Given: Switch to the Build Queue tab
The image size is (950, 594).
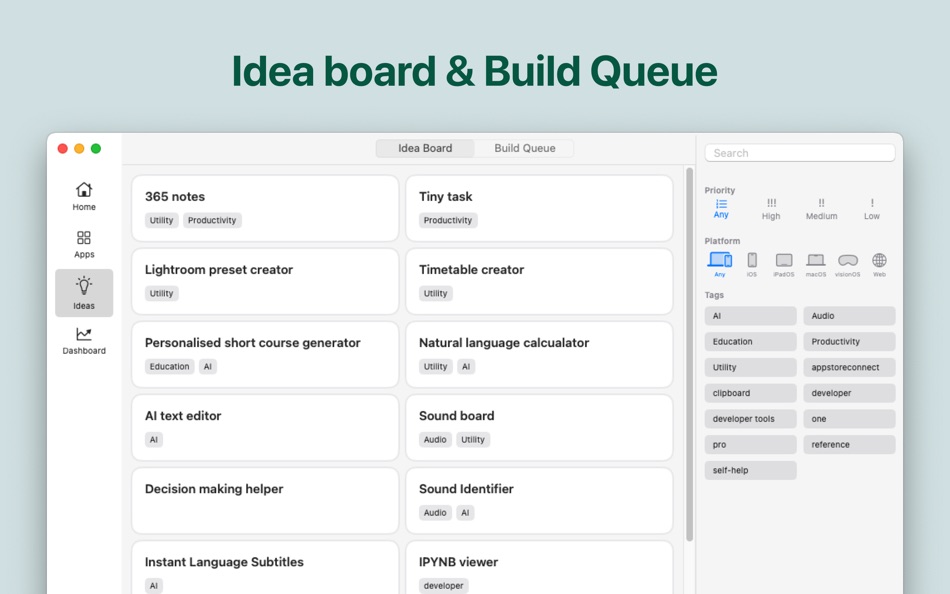Looking at the screenshot, I should click(x=525, y=147).
